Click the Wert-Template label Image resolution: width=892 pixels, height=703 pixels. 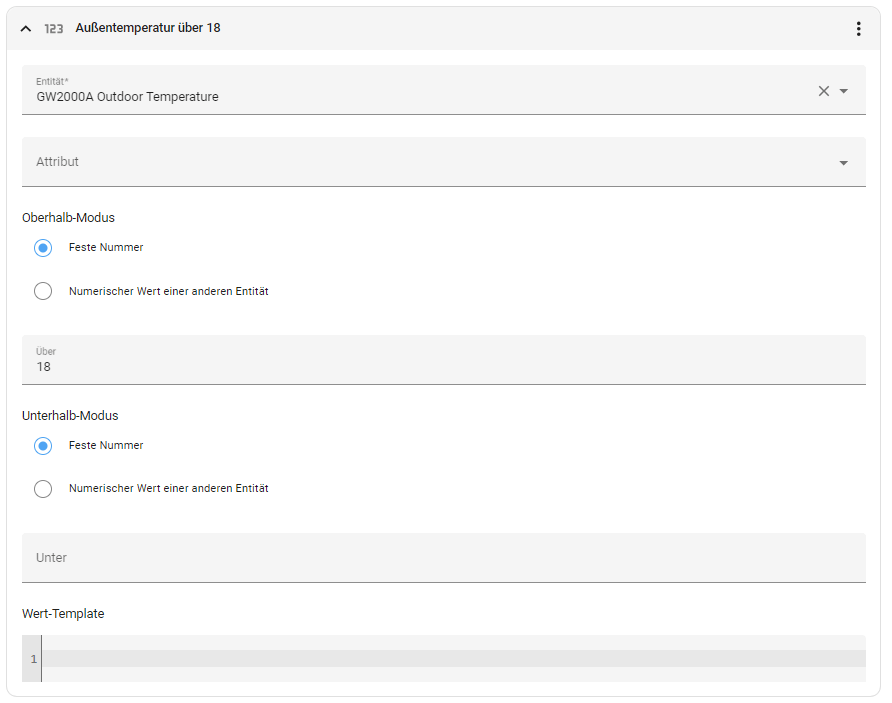[x=63, y=613]
